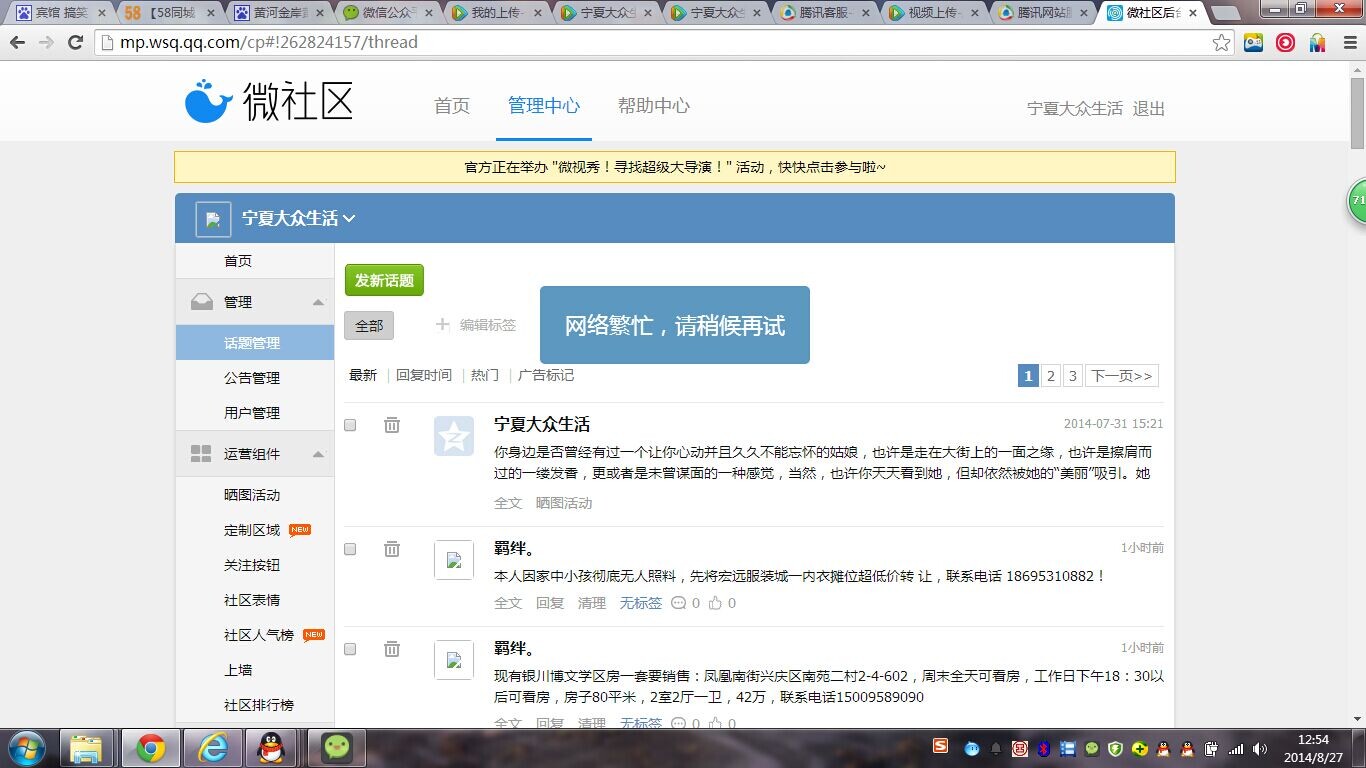This screenshot has width=1366, height=768.
Task: Tick checkbox for 宁夏大众生活 post
Action: [350, 425]
